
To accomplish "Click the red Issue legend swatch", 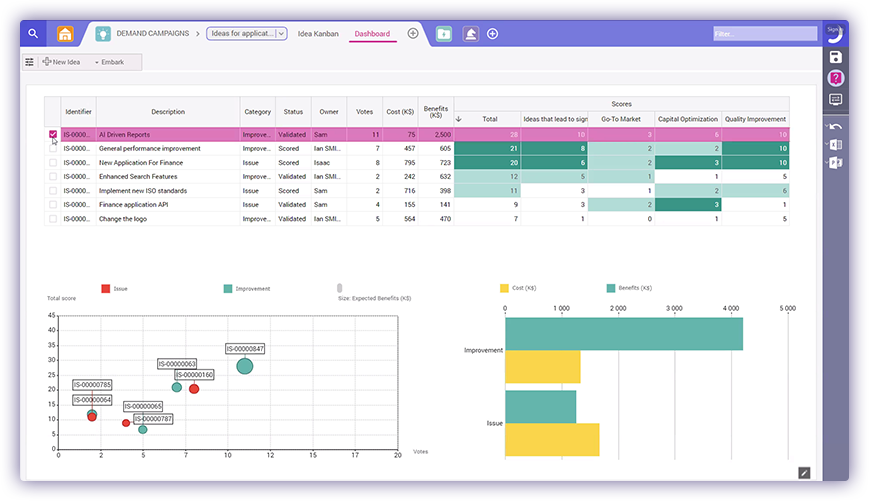I will click(105, 288).
